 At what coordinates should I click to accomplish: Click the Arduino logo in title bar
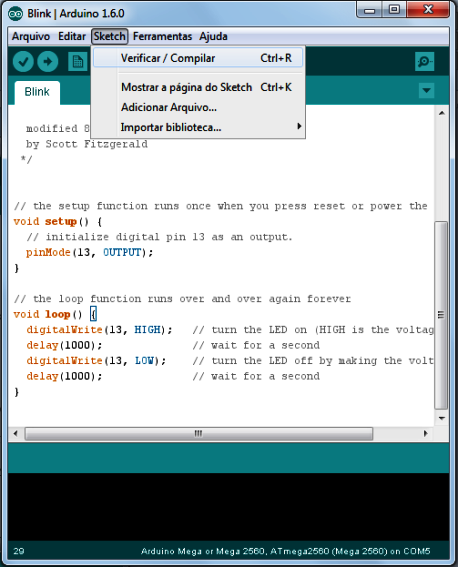click(x=16, y=14)
